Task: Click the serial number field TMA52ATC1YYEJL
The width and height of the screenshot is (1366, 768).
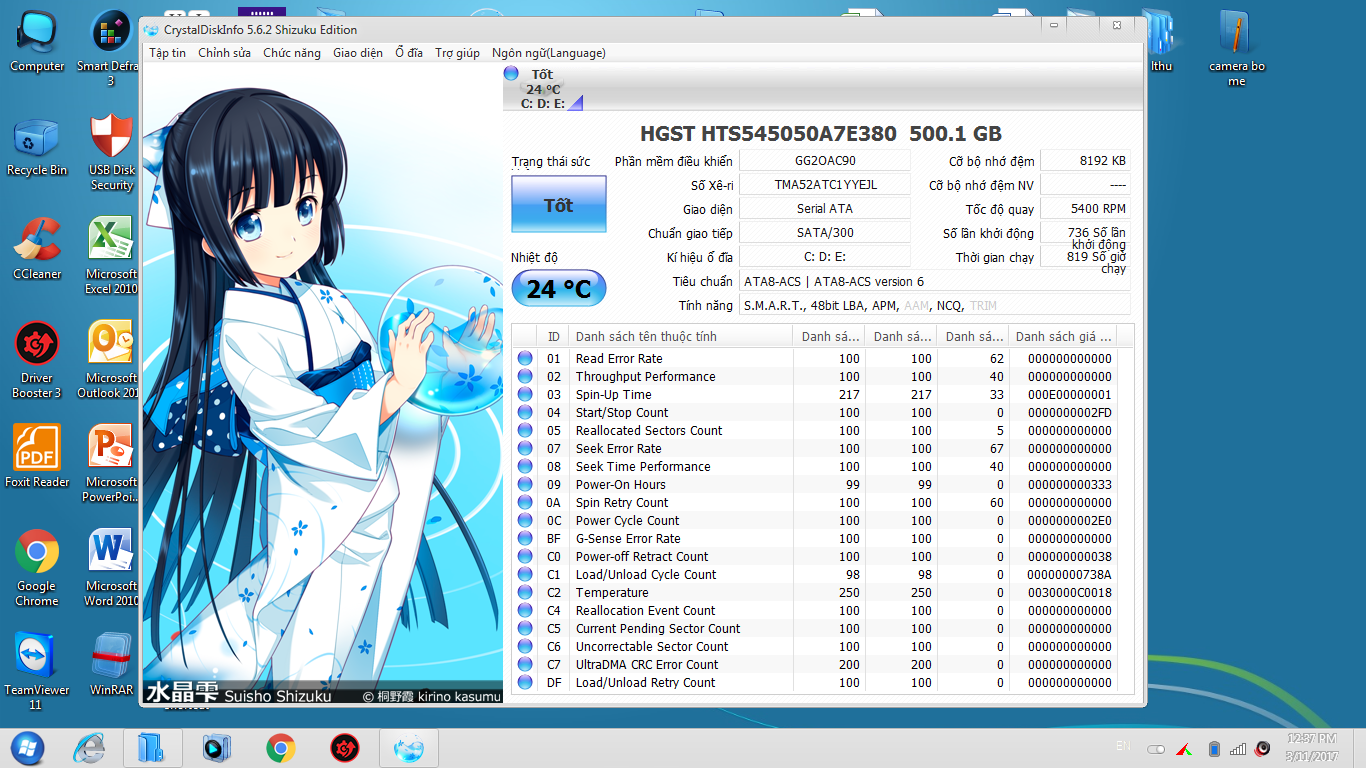Action: coord(825,185)
